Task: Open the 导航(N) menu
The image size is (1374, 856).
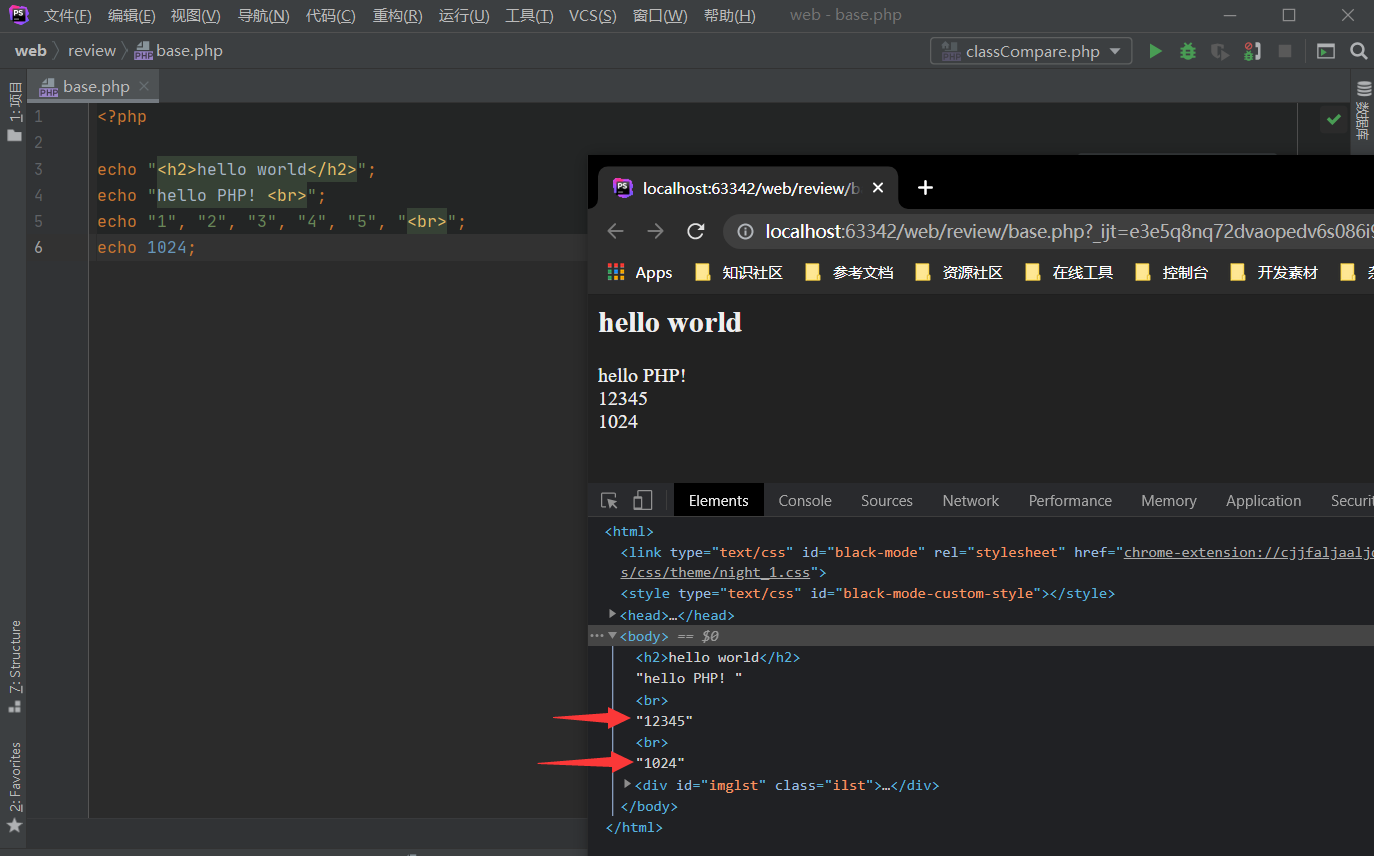Action: click(x=263, y=16)
